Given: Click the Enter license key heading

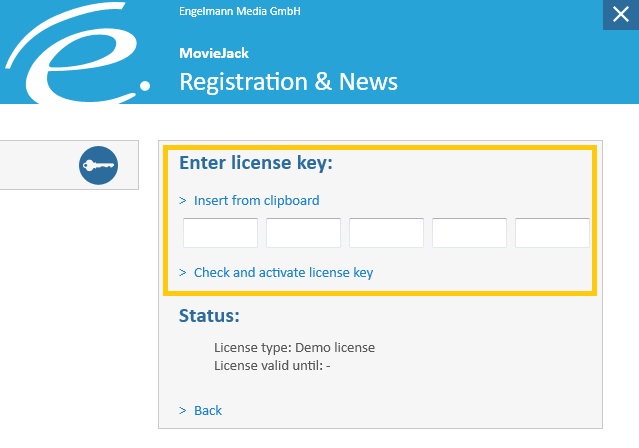Looking at the screenshot, I should coord(256,163).
